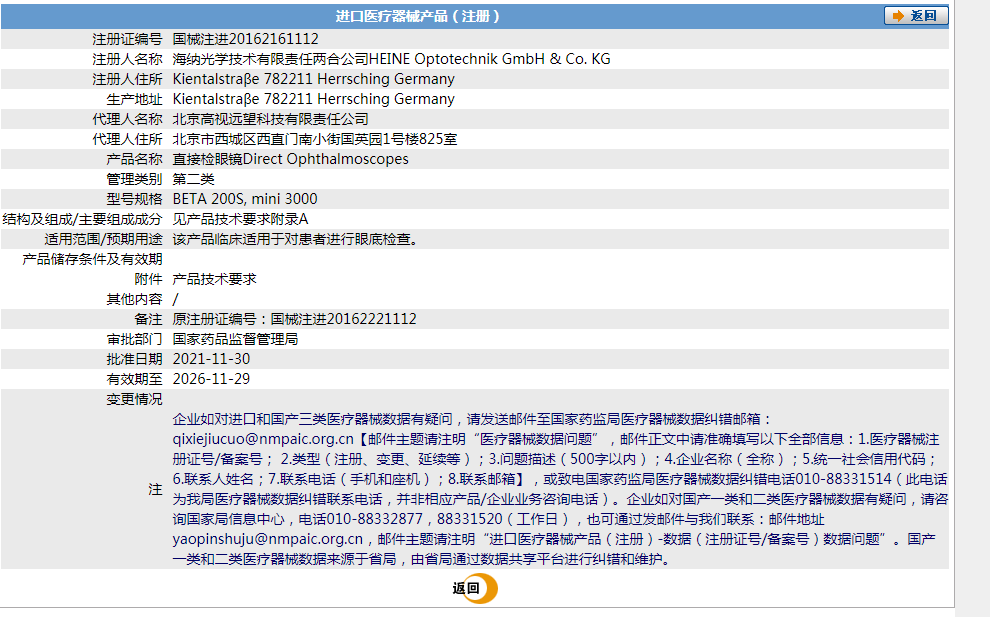
Task: Click the 注册人住所 address value
Action: point(314,79)
